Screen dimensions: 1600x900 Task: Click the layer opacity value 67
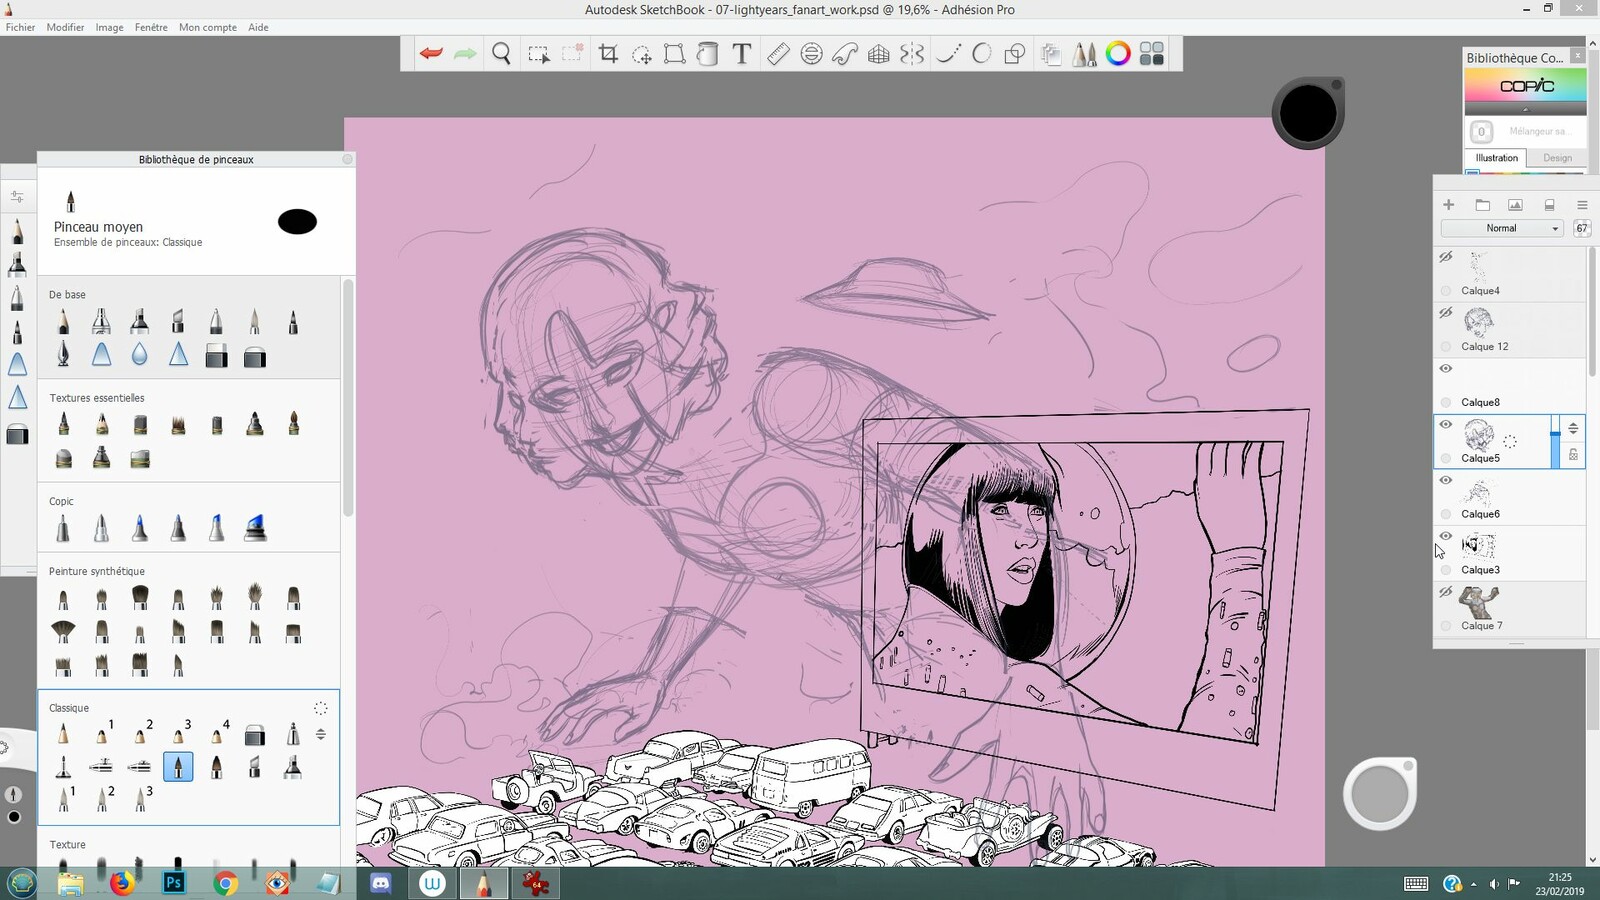1582,228
